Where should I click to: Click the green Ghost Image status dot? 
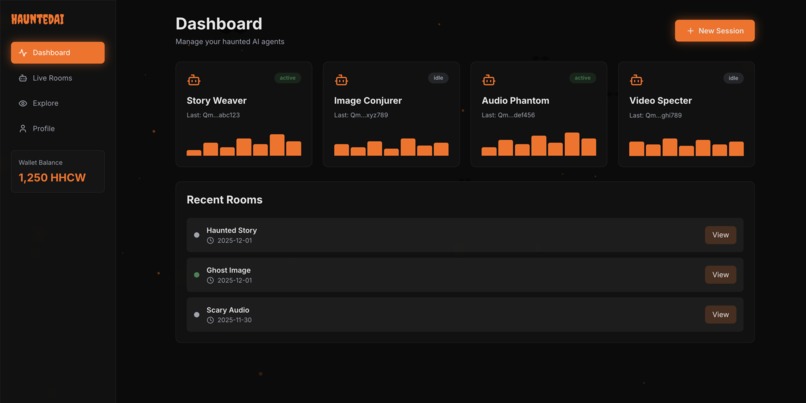[196, 275]
